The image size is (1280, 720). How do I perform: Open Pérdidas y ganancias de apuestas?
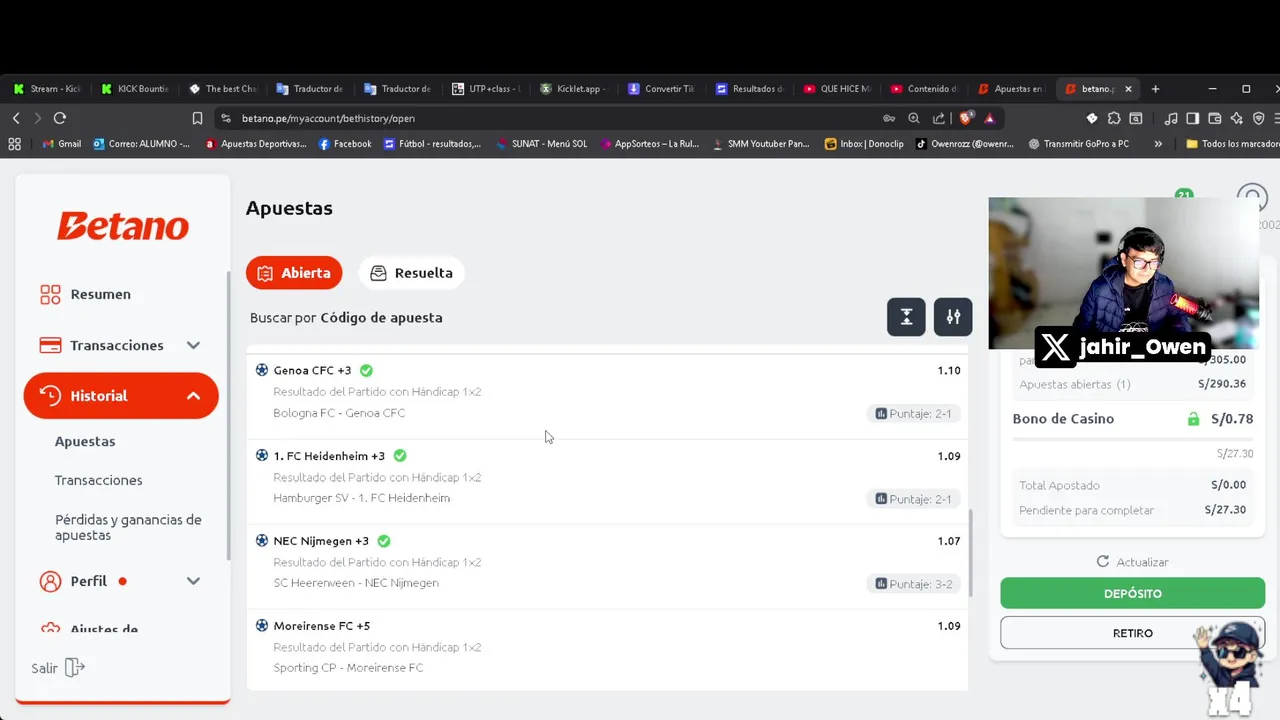pyautogui.click(x=128, y=527)
